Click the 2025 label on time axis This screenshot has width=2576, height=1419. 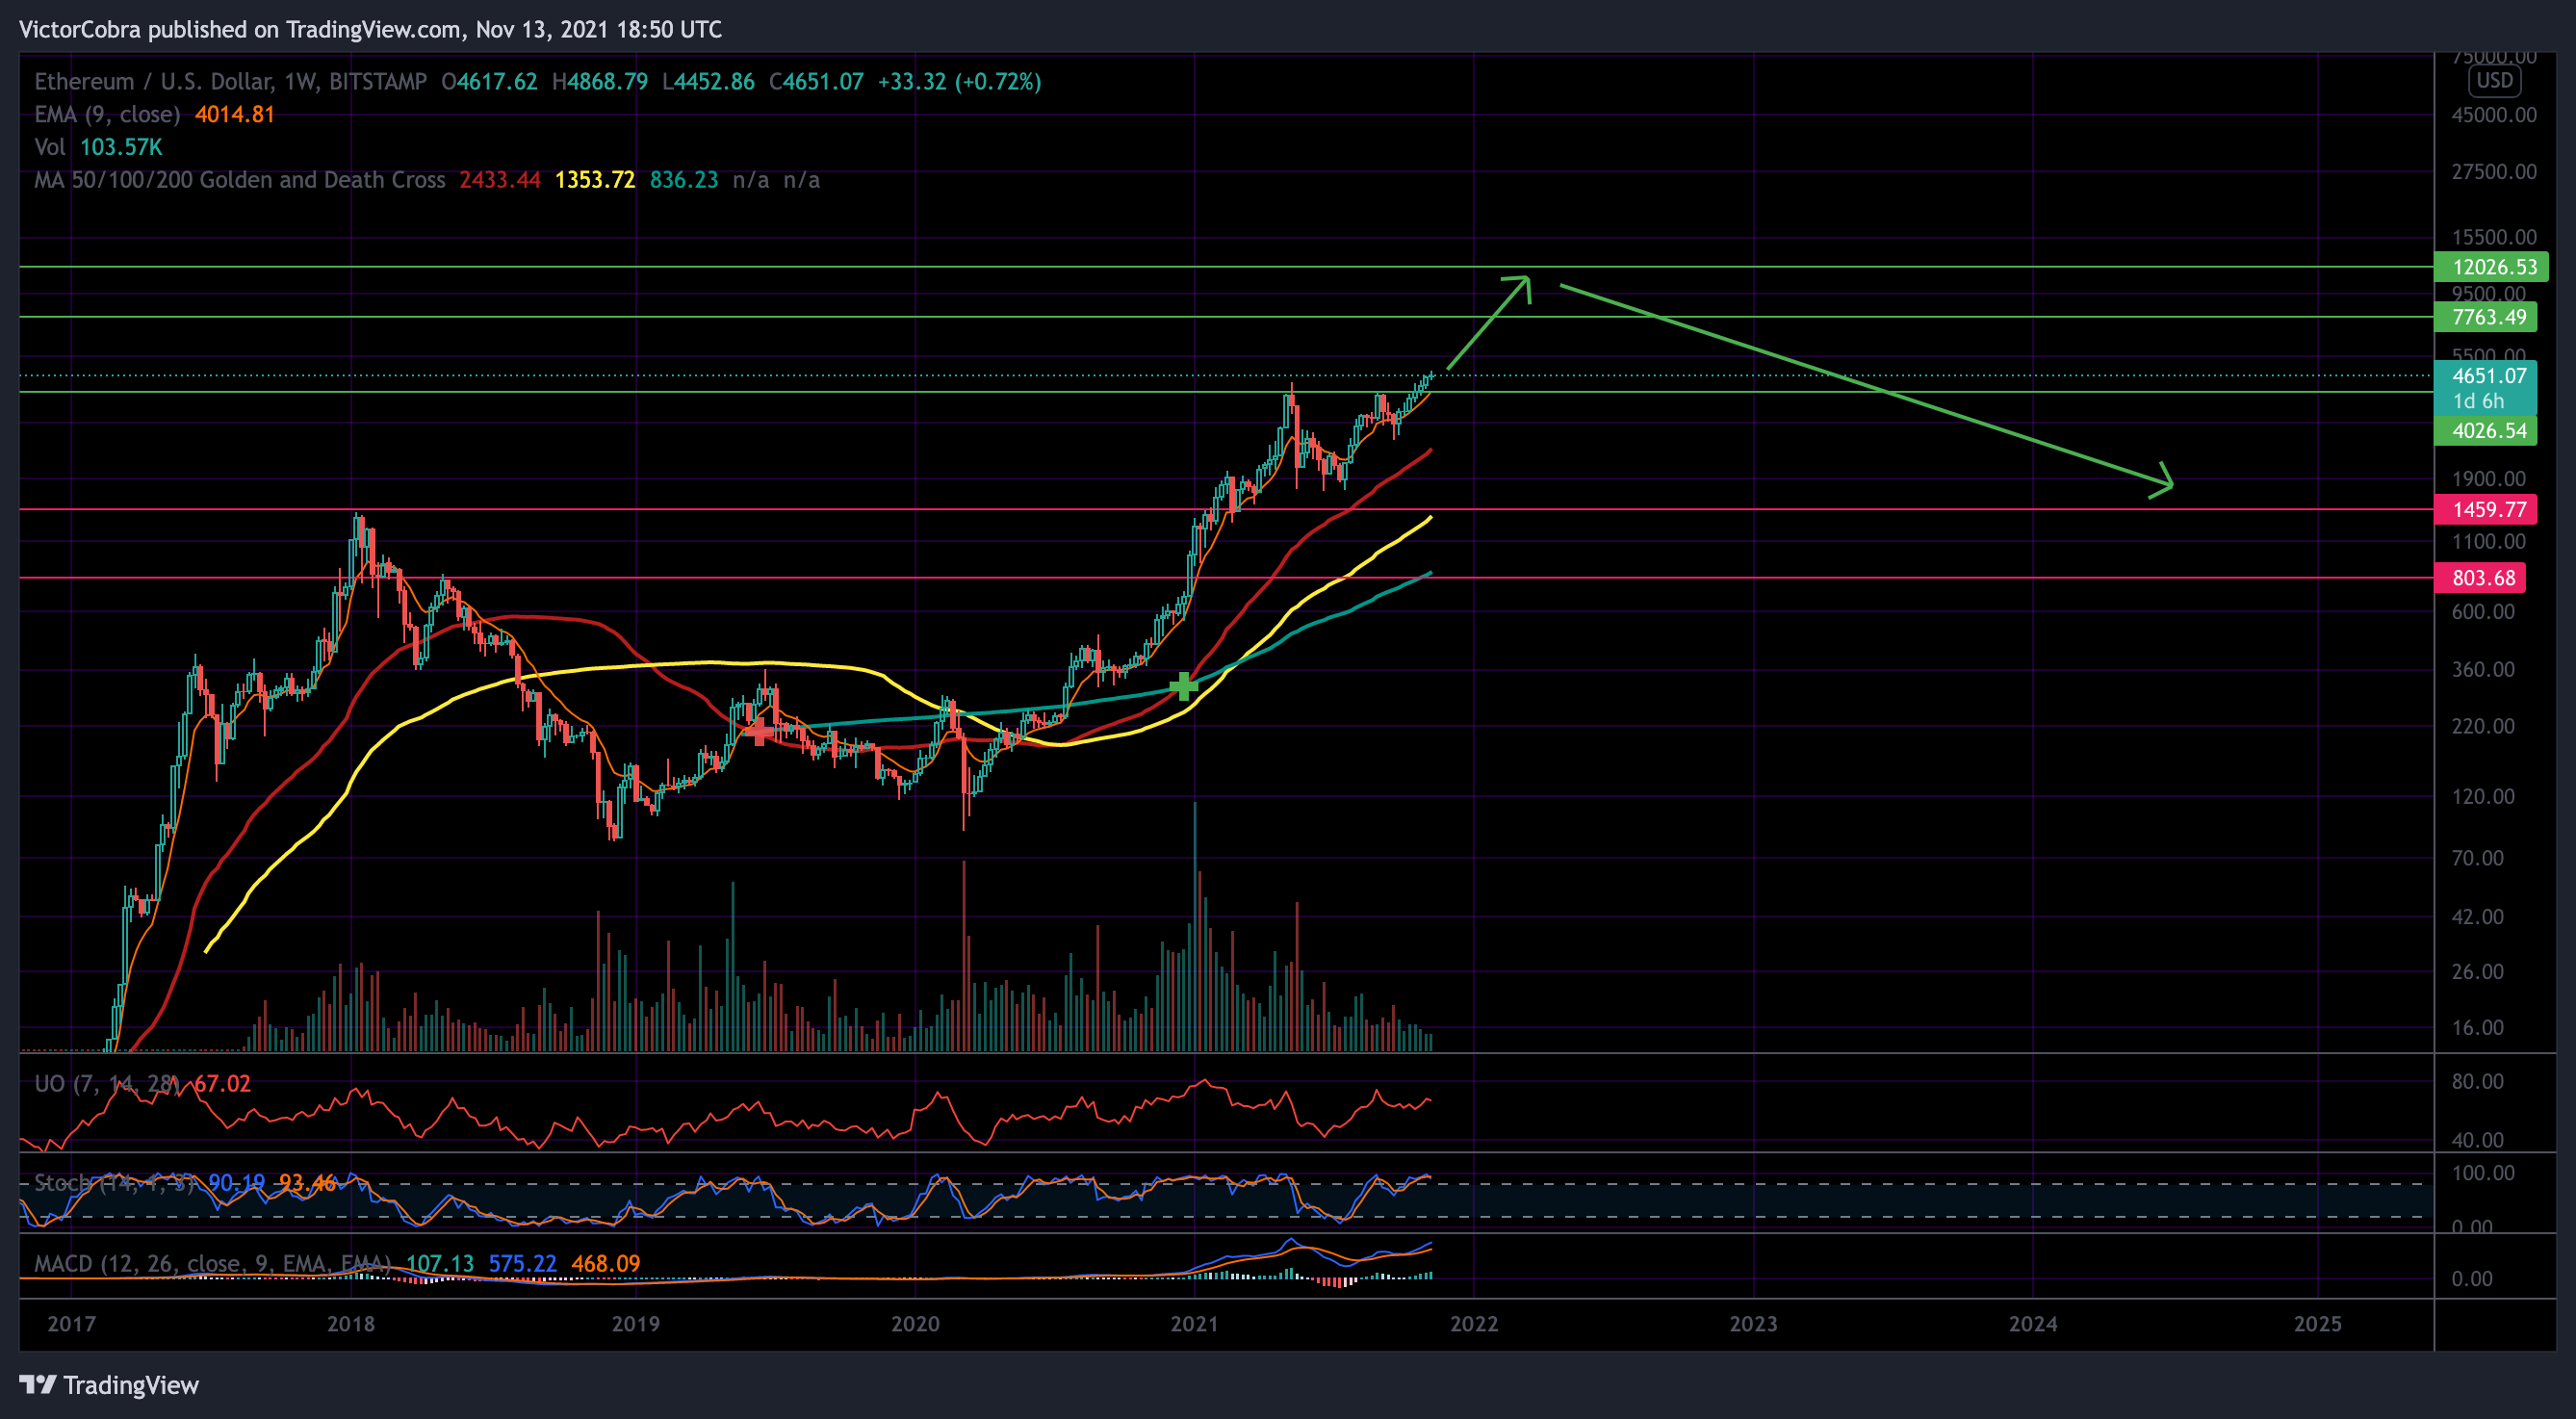pyautogui.click(x=2317, y=1324)
